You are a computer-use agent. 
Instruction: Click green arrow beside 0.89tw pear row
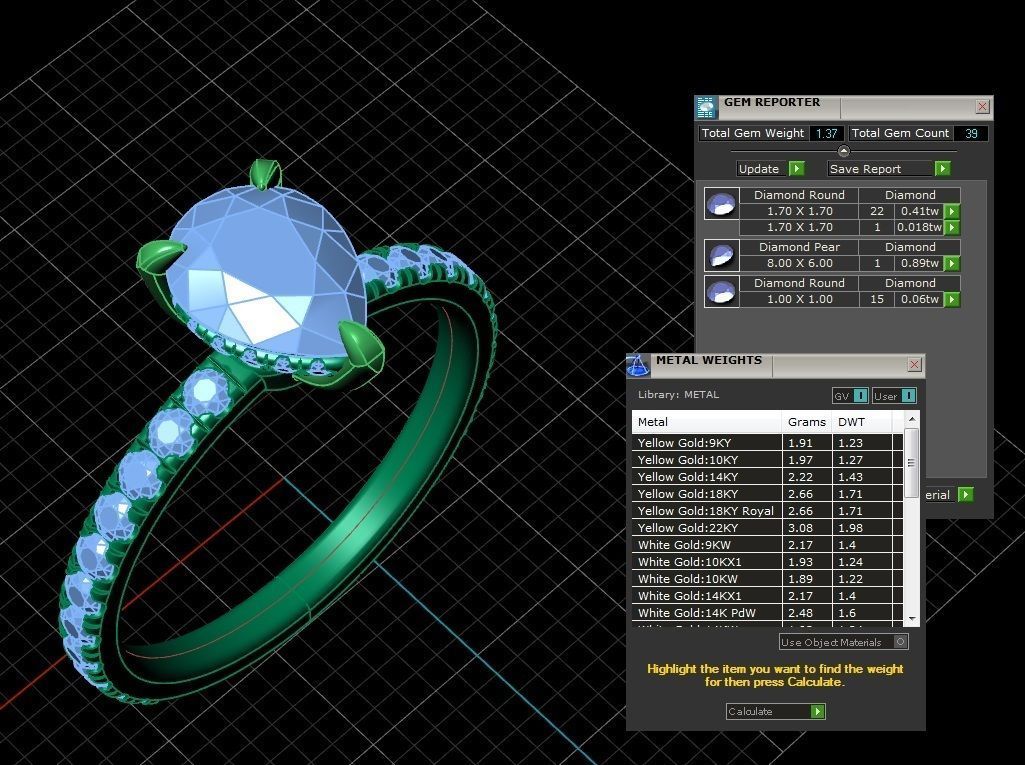click(952, 264)
